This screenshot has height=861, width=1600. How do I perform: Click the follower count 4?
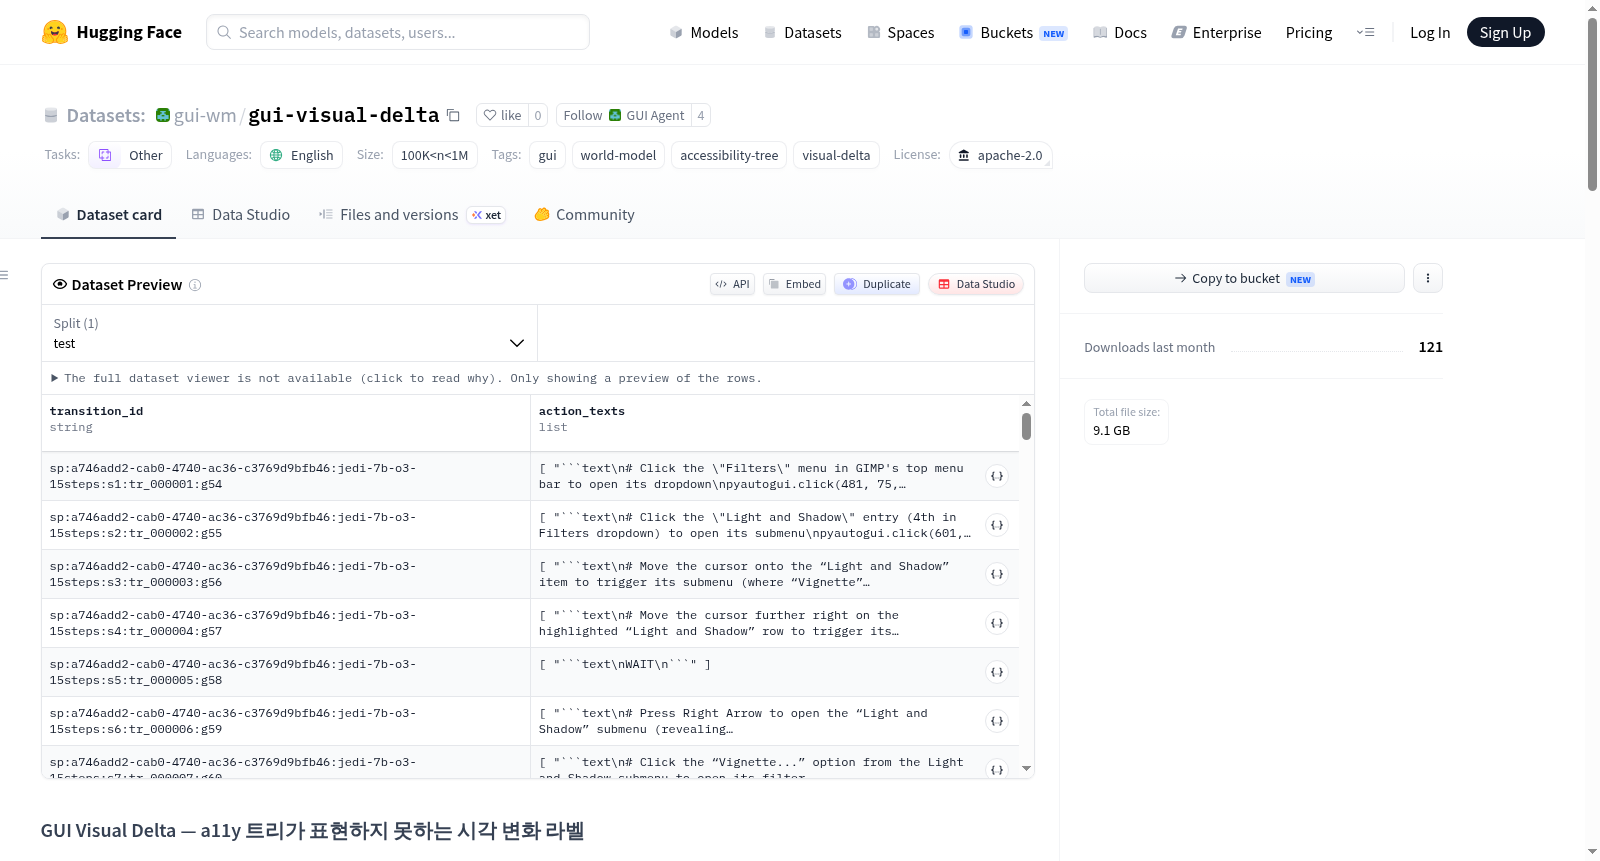tap(701, 115)
